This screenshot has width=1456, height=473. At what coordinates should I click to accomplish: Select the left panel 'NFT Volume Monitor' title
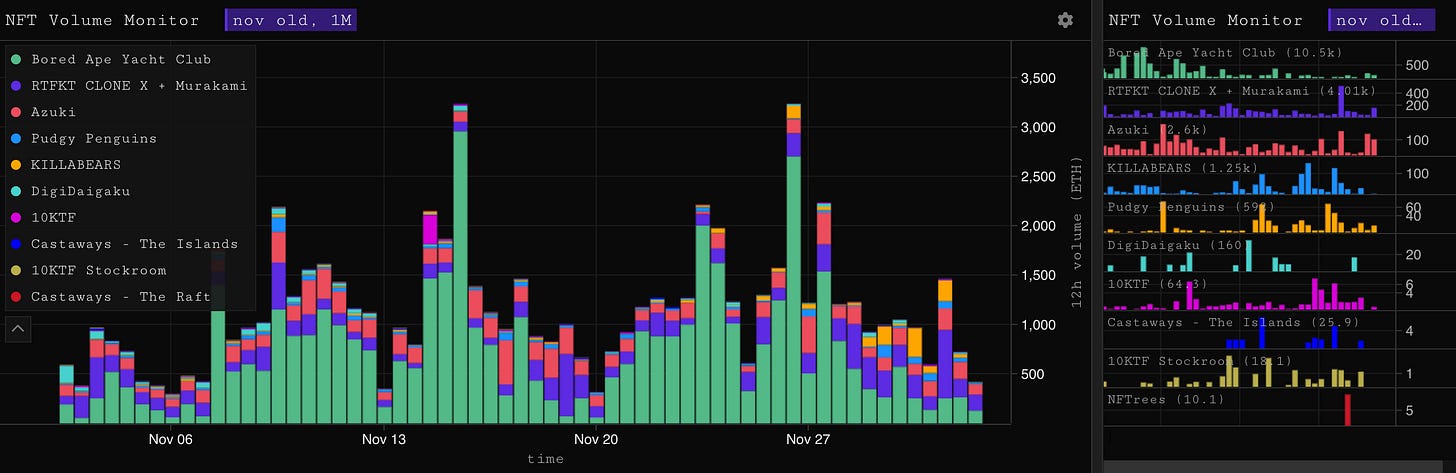point(102,20)
